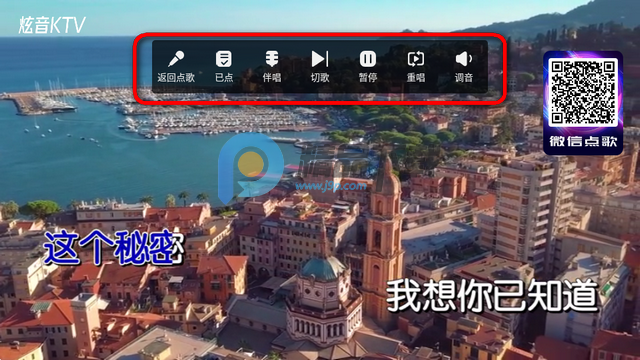The height and width of the screenshot is (360, 640).
Task: Click the 微信点歌 QR code
Action: click(583, 92)
